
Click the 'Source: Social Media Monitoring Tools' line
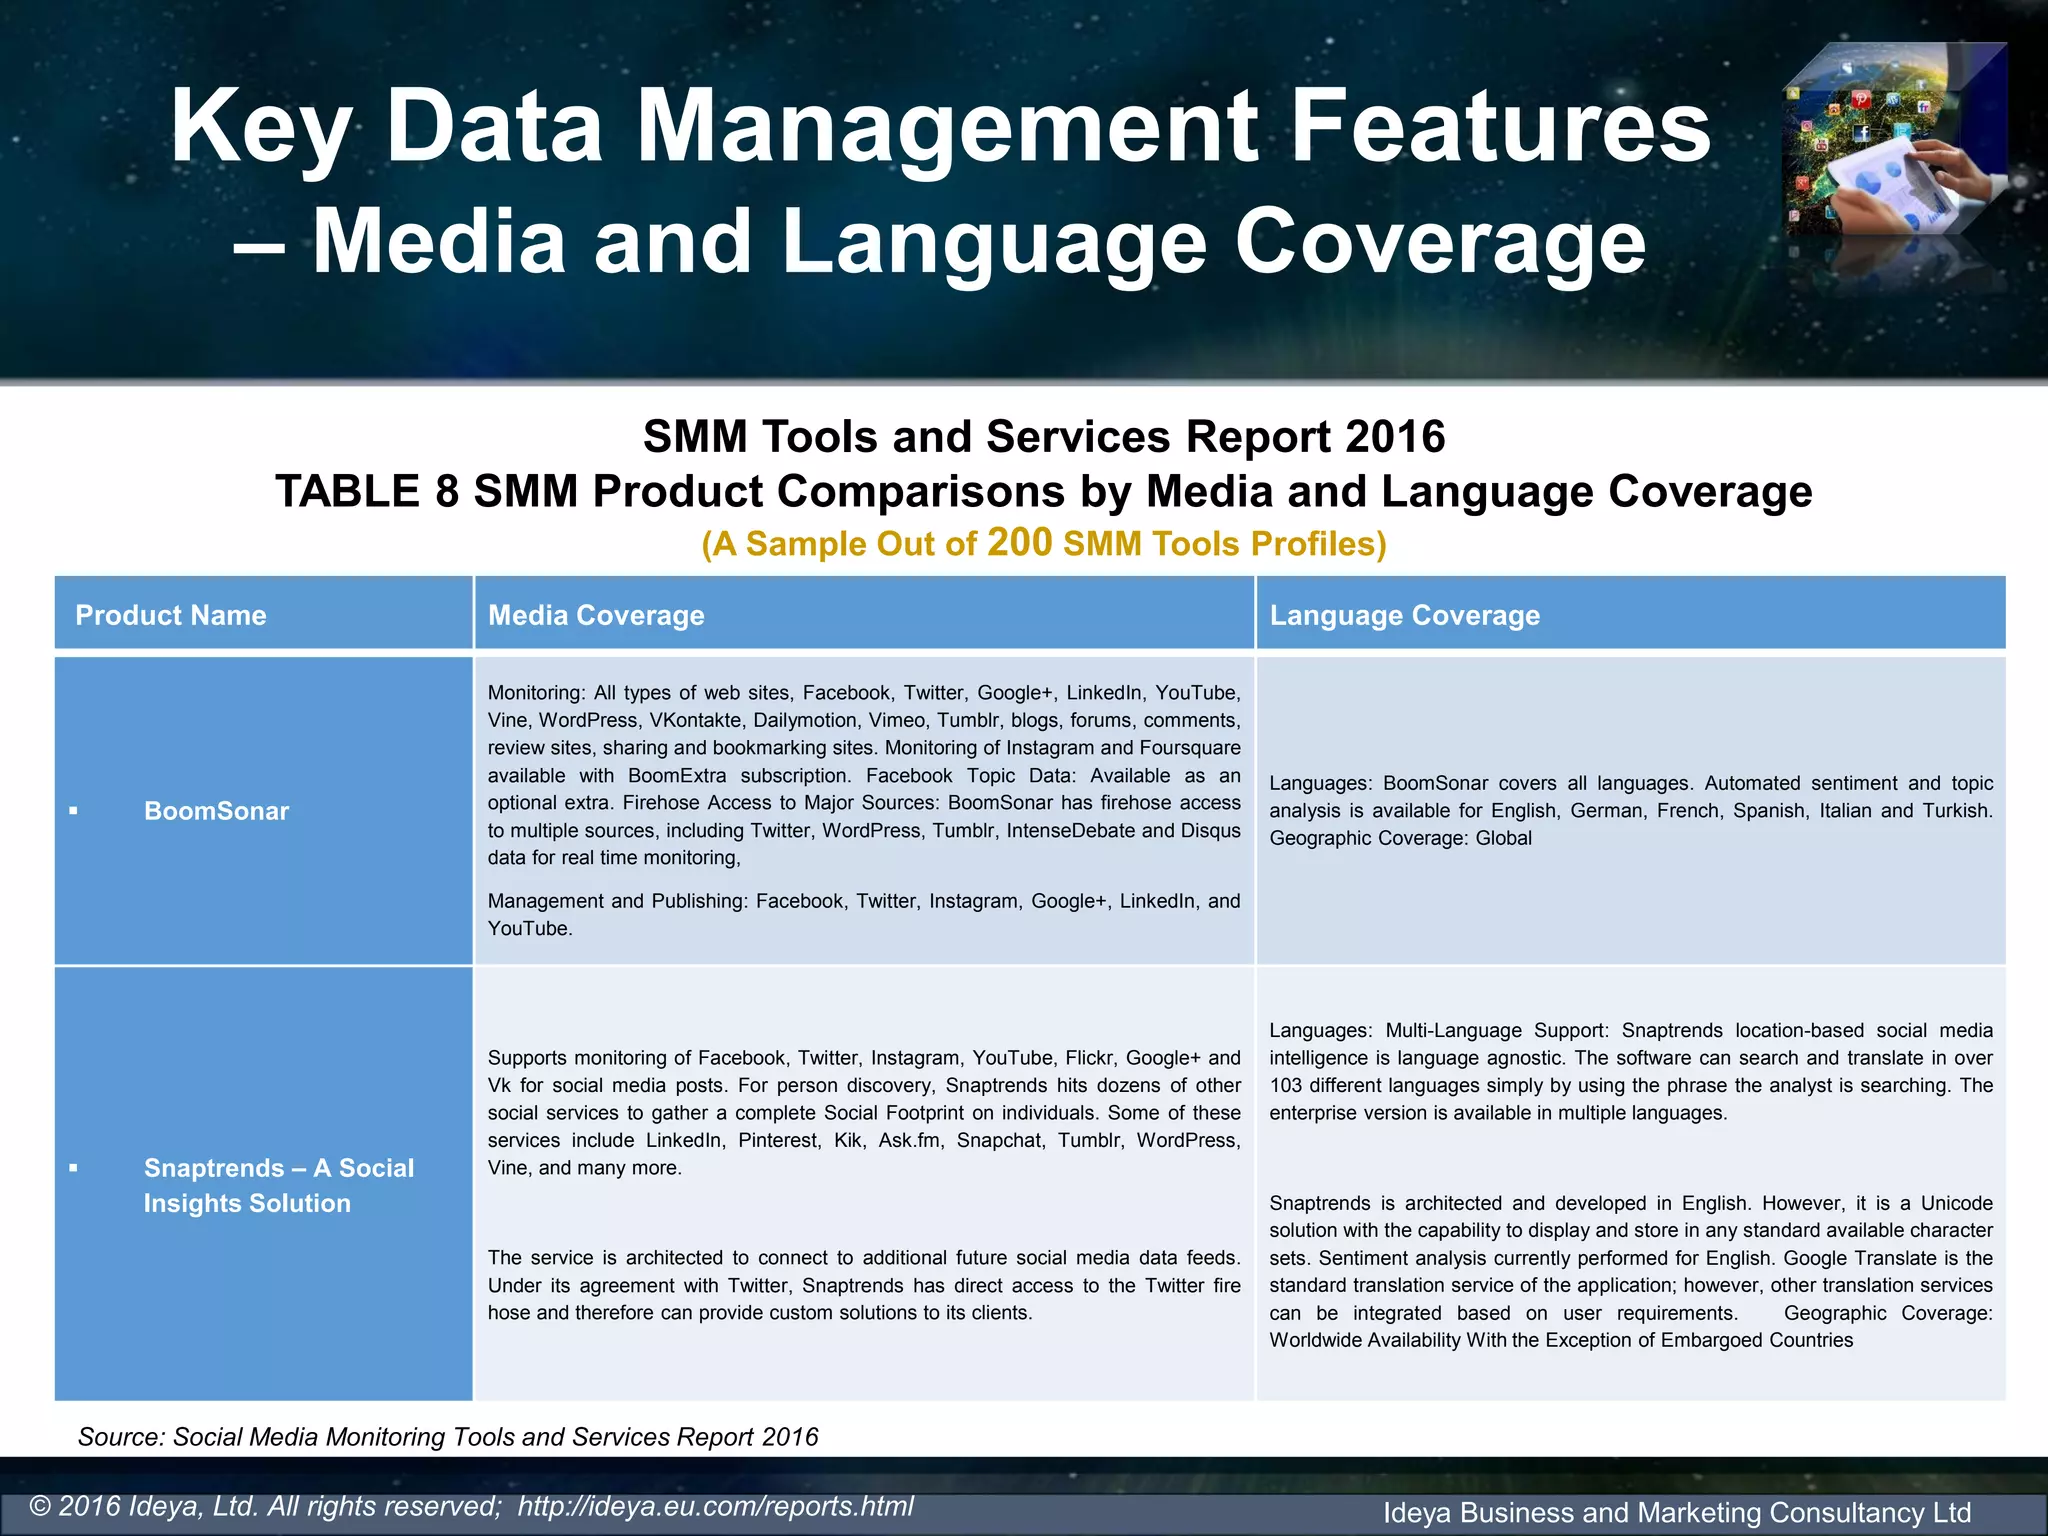point(448,1437)
